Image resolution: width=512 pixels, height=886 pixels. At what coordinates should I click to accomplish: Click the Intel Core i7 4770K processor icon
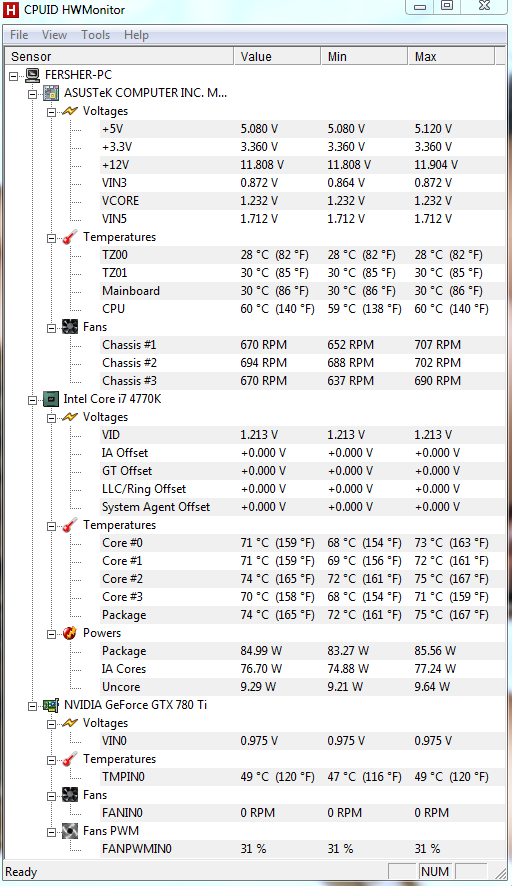pyautogui.click(x=51, y=399)
